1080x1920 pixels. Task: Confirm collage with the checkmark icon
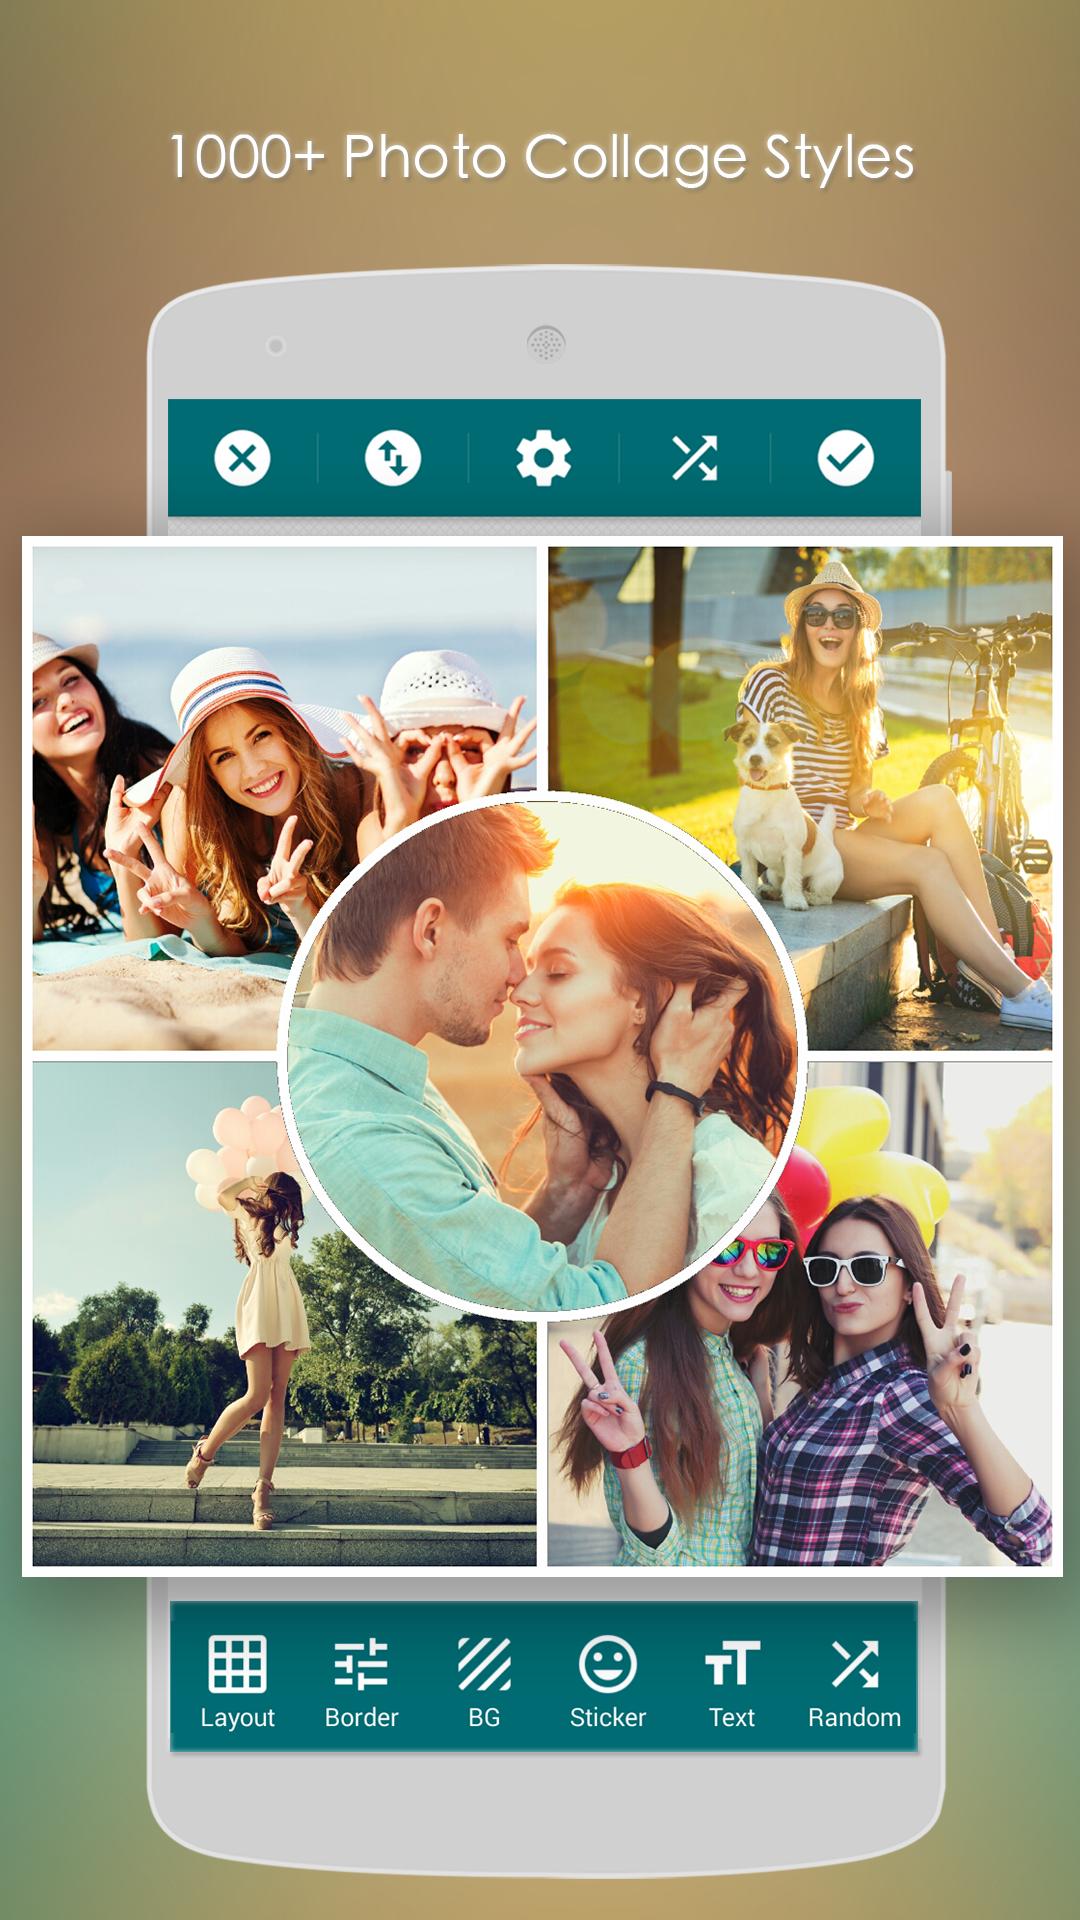[845, 459]
